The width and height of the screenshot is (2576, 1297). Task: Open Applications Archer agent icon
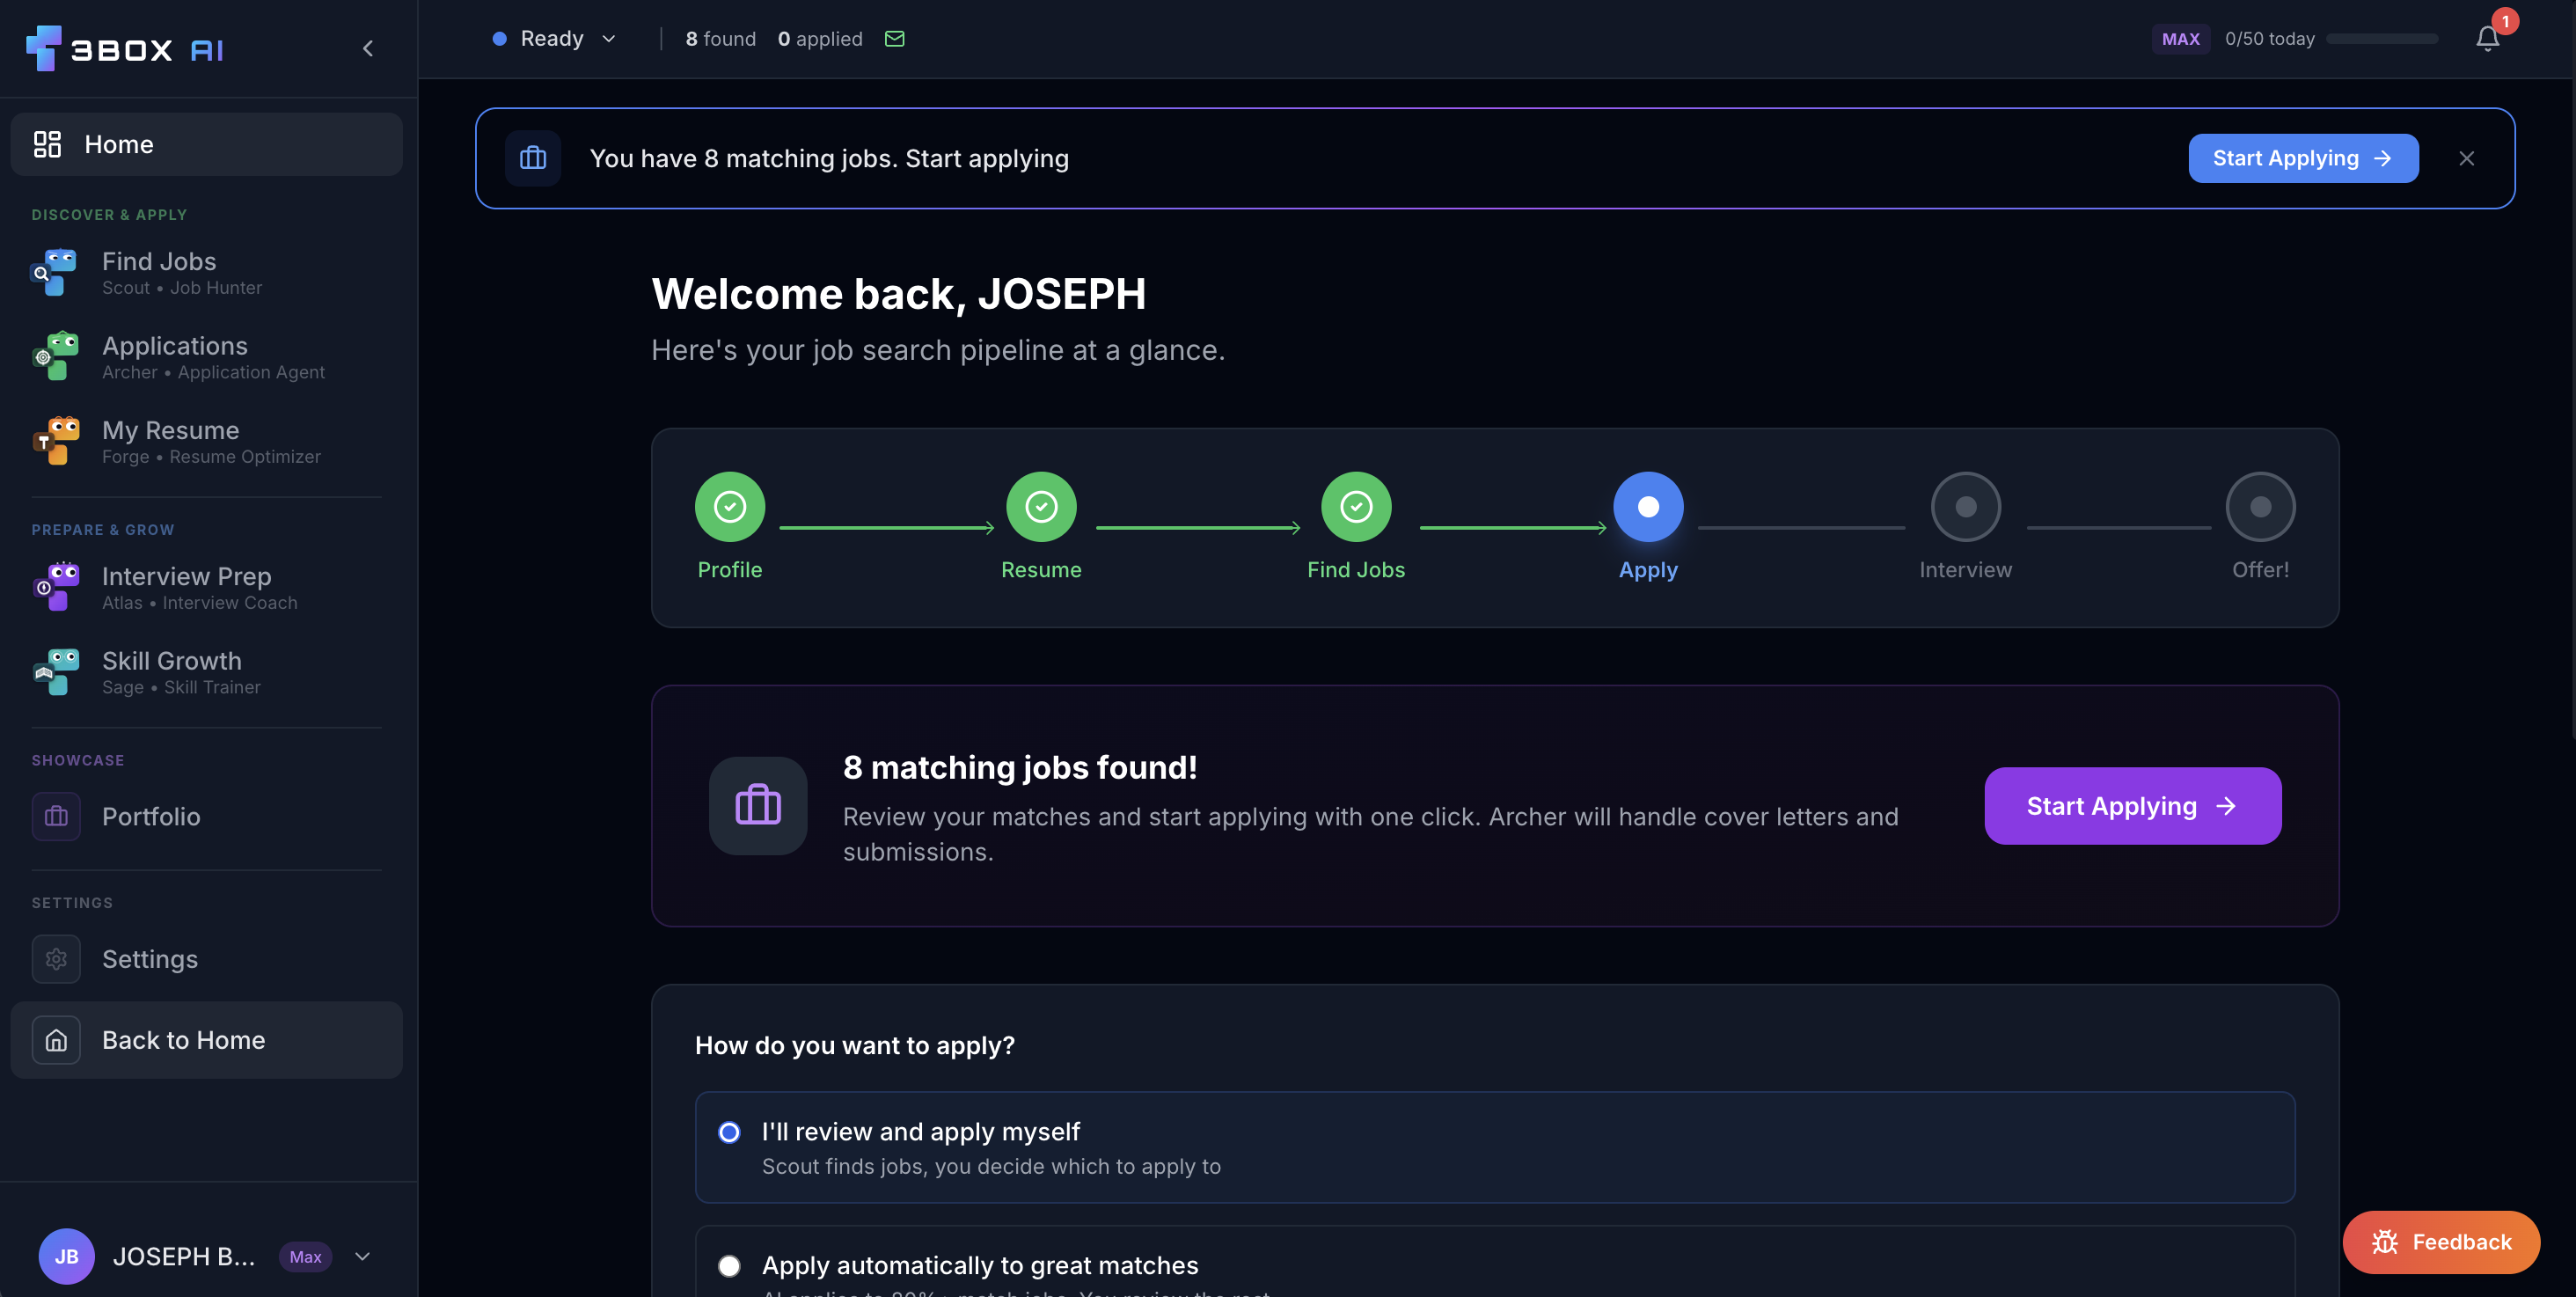[55, 356]
